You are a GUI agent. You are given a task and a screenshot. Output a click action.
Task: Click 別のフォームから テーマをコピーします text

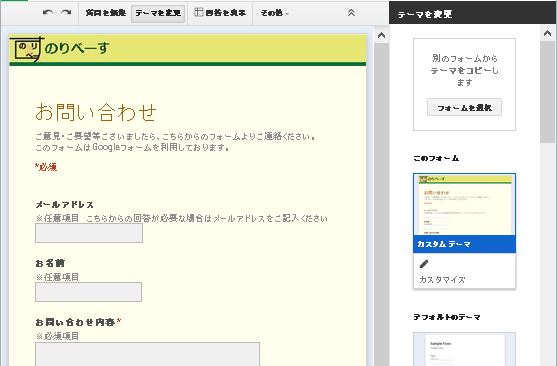tap(464, 70)
